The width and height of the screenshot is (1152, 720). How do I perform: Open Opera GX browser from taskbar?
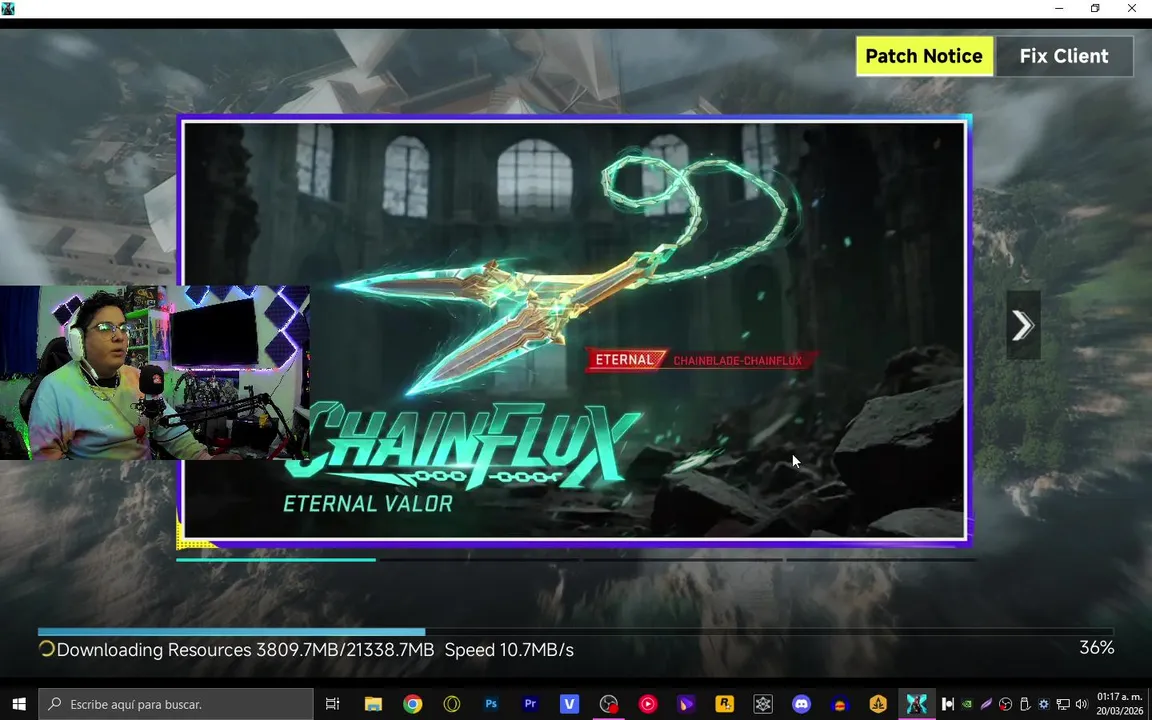coord(452,704)
